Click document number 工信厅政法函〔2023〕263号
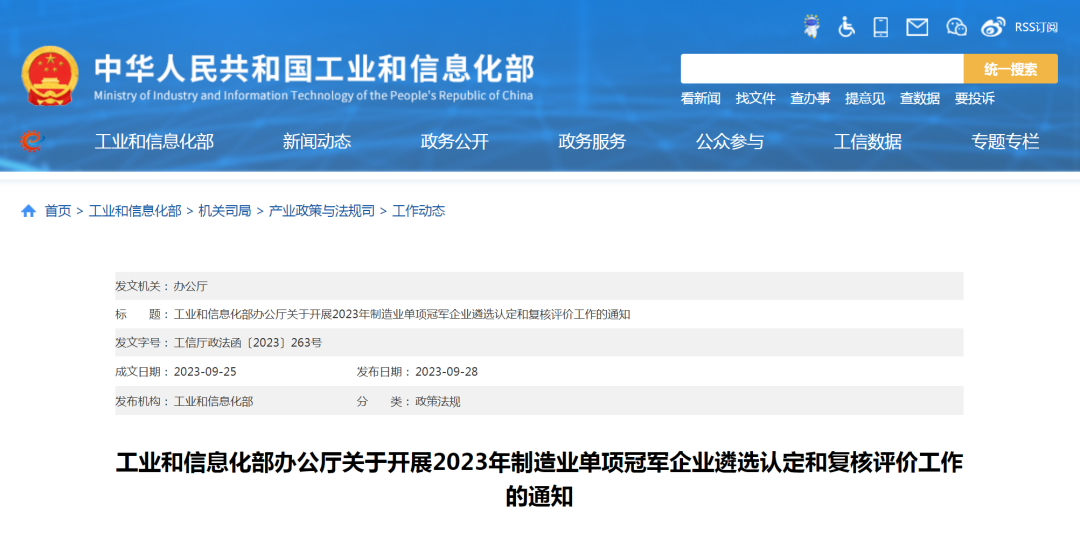 pyautogui.click(x=248, y=343)
